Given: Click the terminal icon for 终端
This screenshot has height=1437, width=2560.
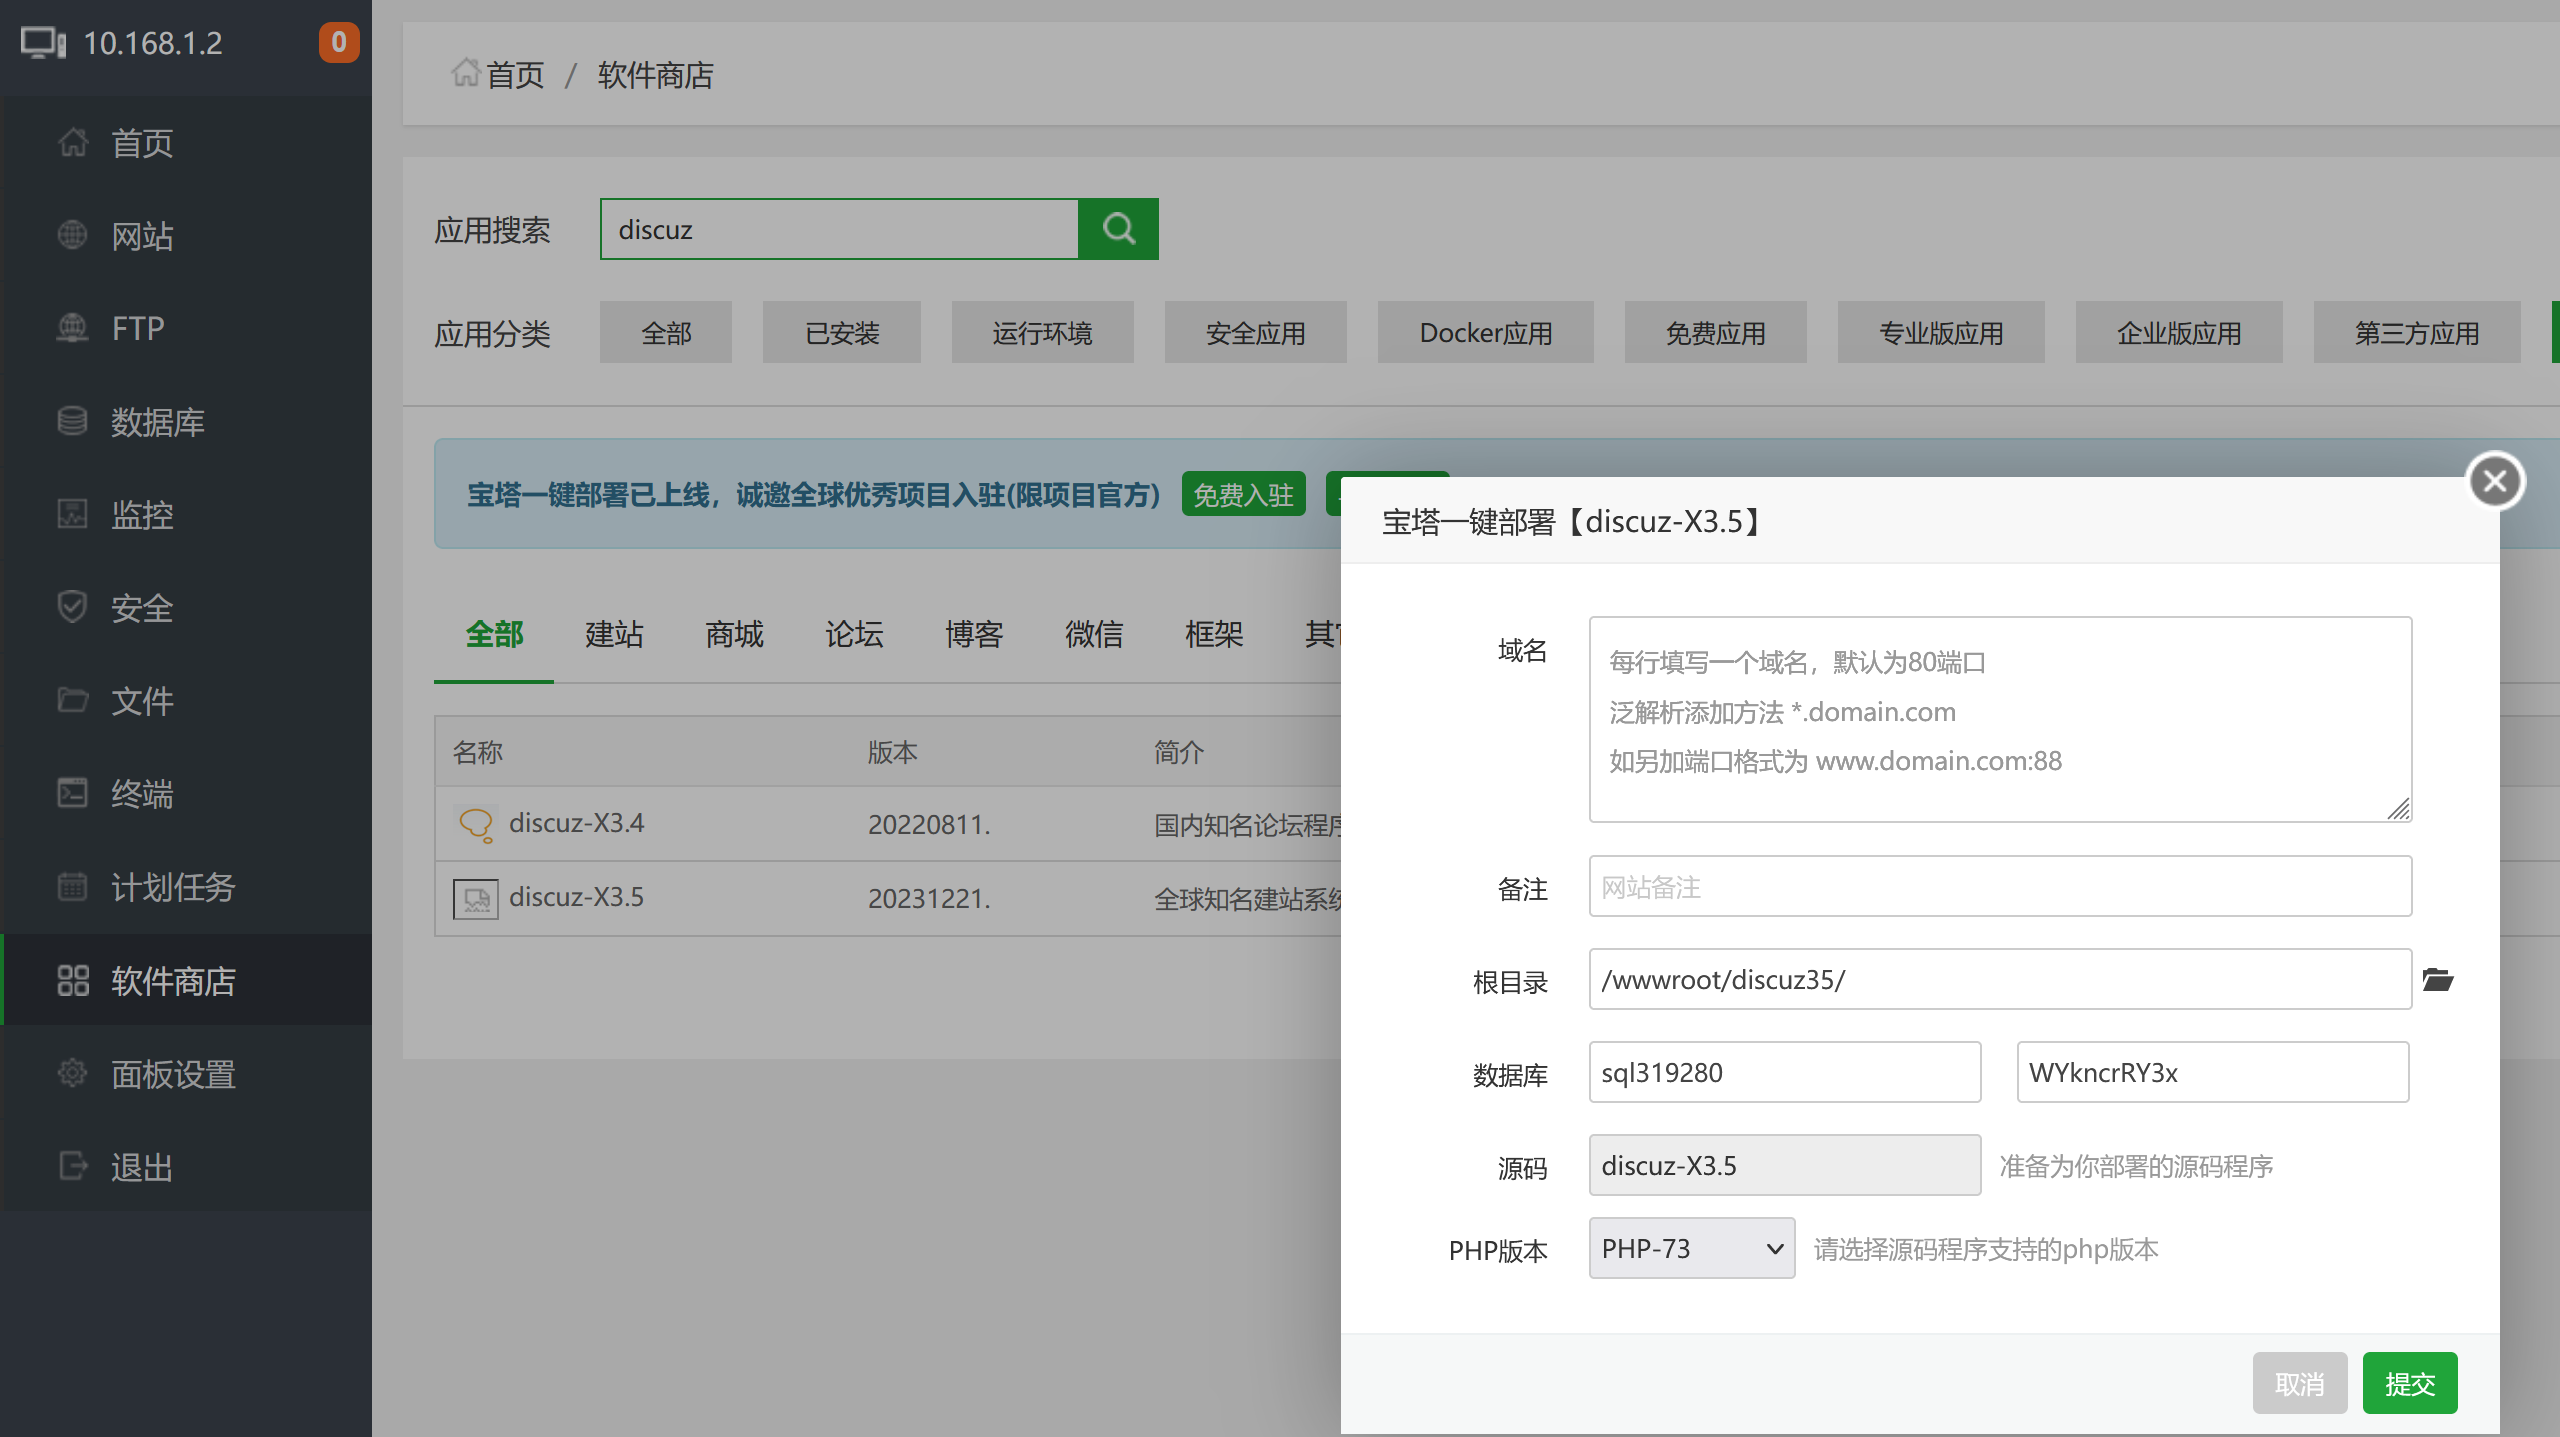Looking at the screenshot, I should point(72,793).
